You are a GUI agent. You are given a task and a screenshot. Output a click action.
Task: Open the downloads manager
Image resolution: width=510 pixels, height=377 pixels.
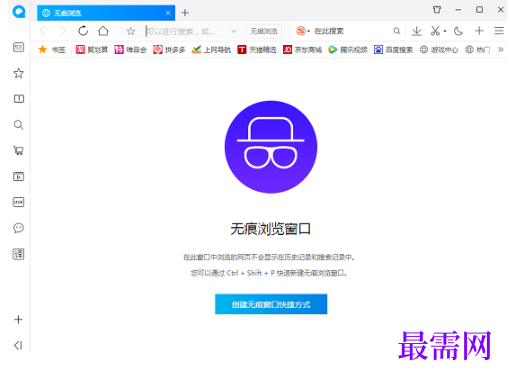pyautogui.click(x=416, y=31)
